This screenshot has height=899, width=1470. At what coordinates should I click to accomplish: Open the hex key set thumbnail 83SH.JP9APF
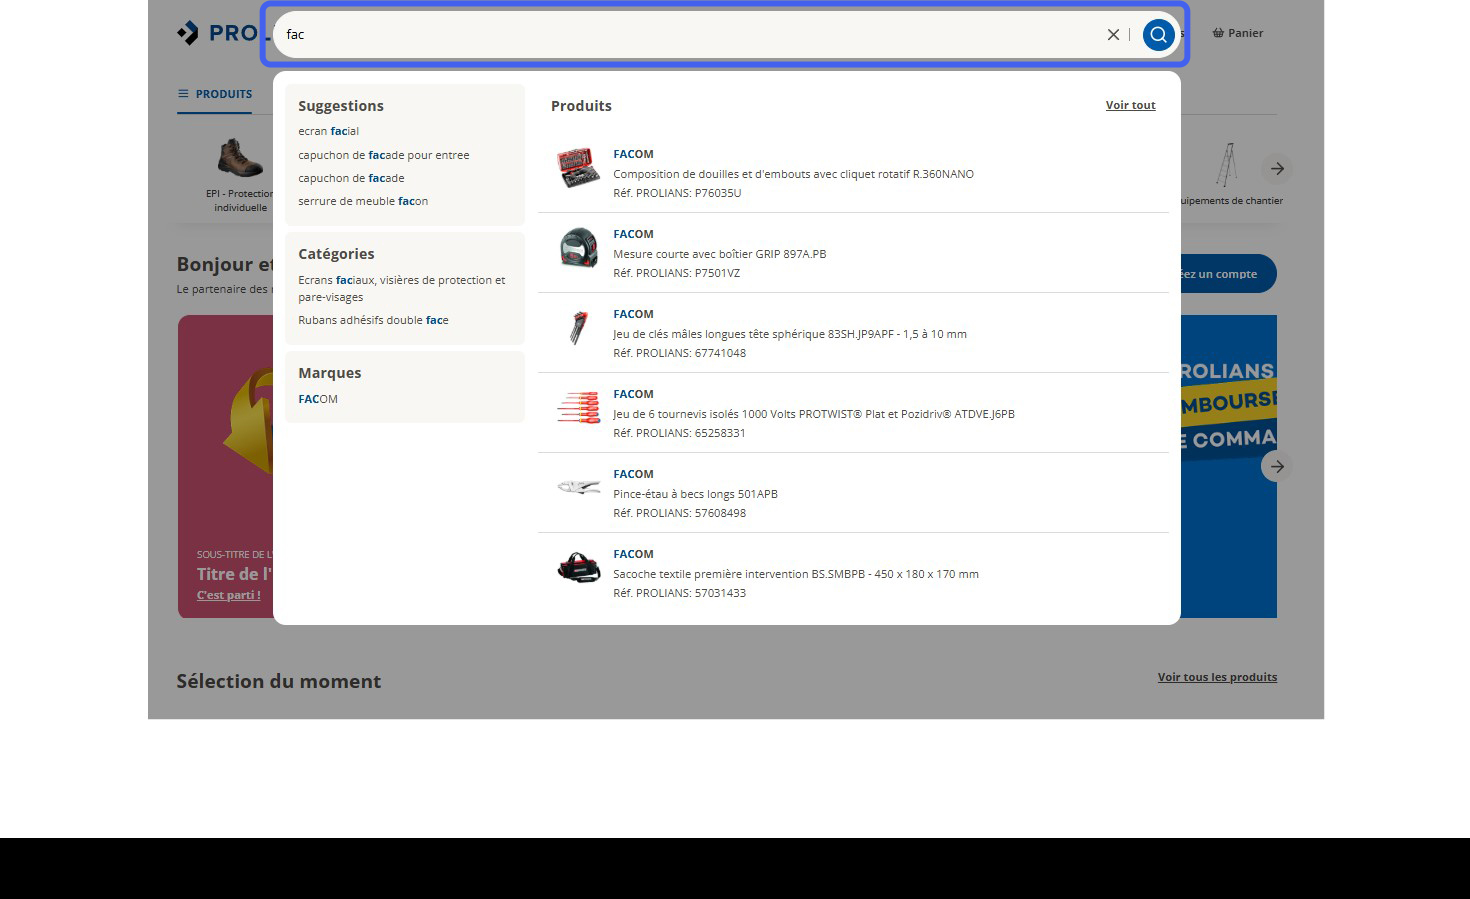pos(578,328)
